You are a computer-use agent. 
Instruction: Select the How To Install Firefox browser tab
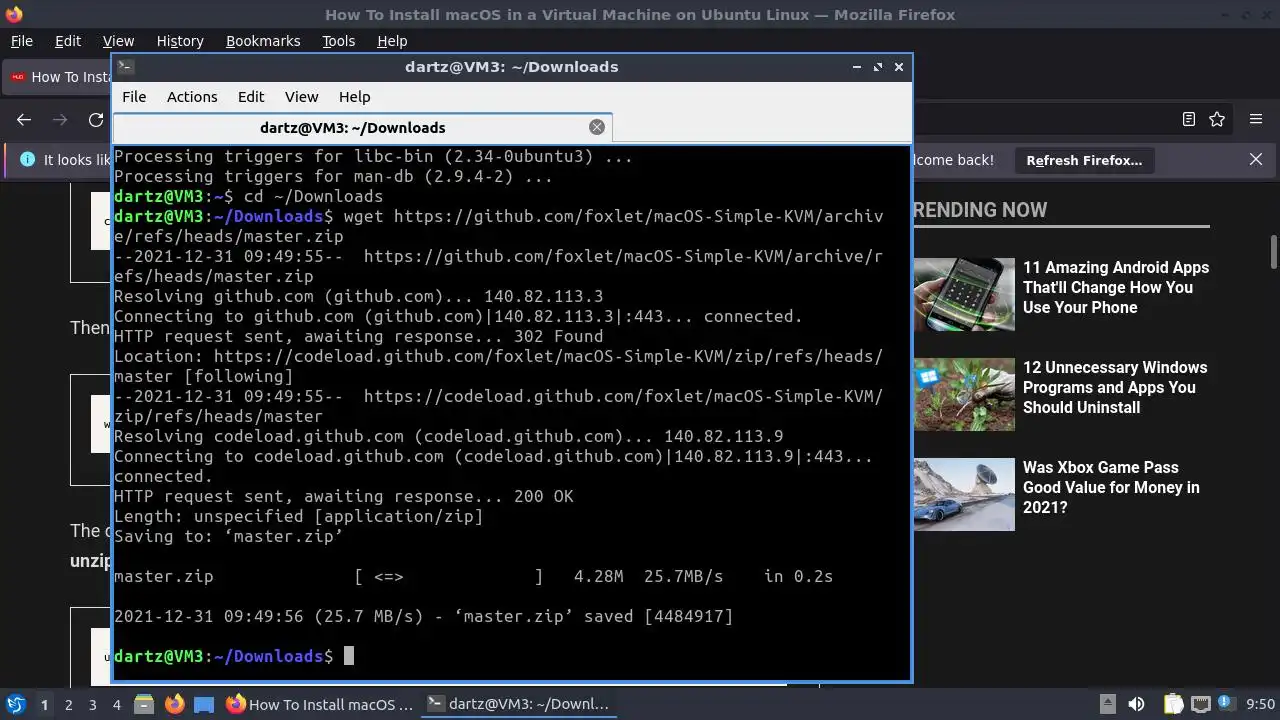[x=58, y=77]
